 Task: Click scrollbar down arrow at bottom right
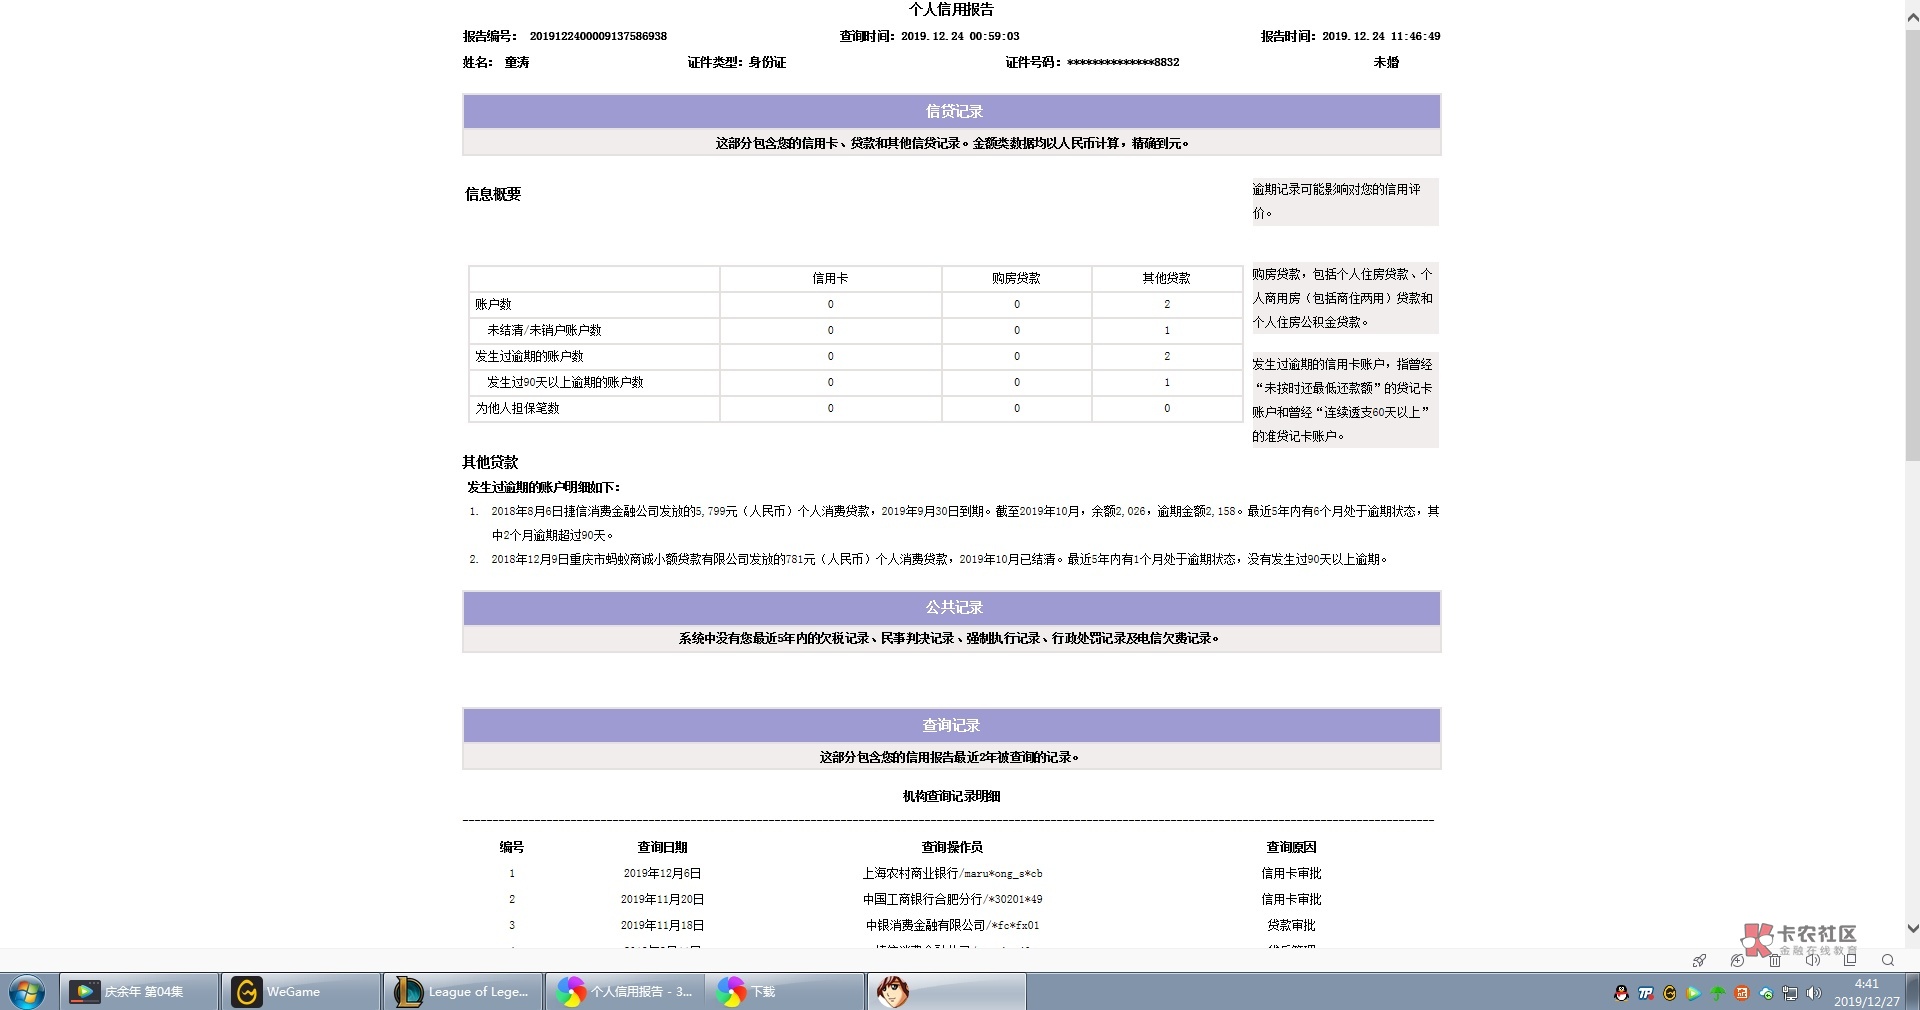(1912, 928)
